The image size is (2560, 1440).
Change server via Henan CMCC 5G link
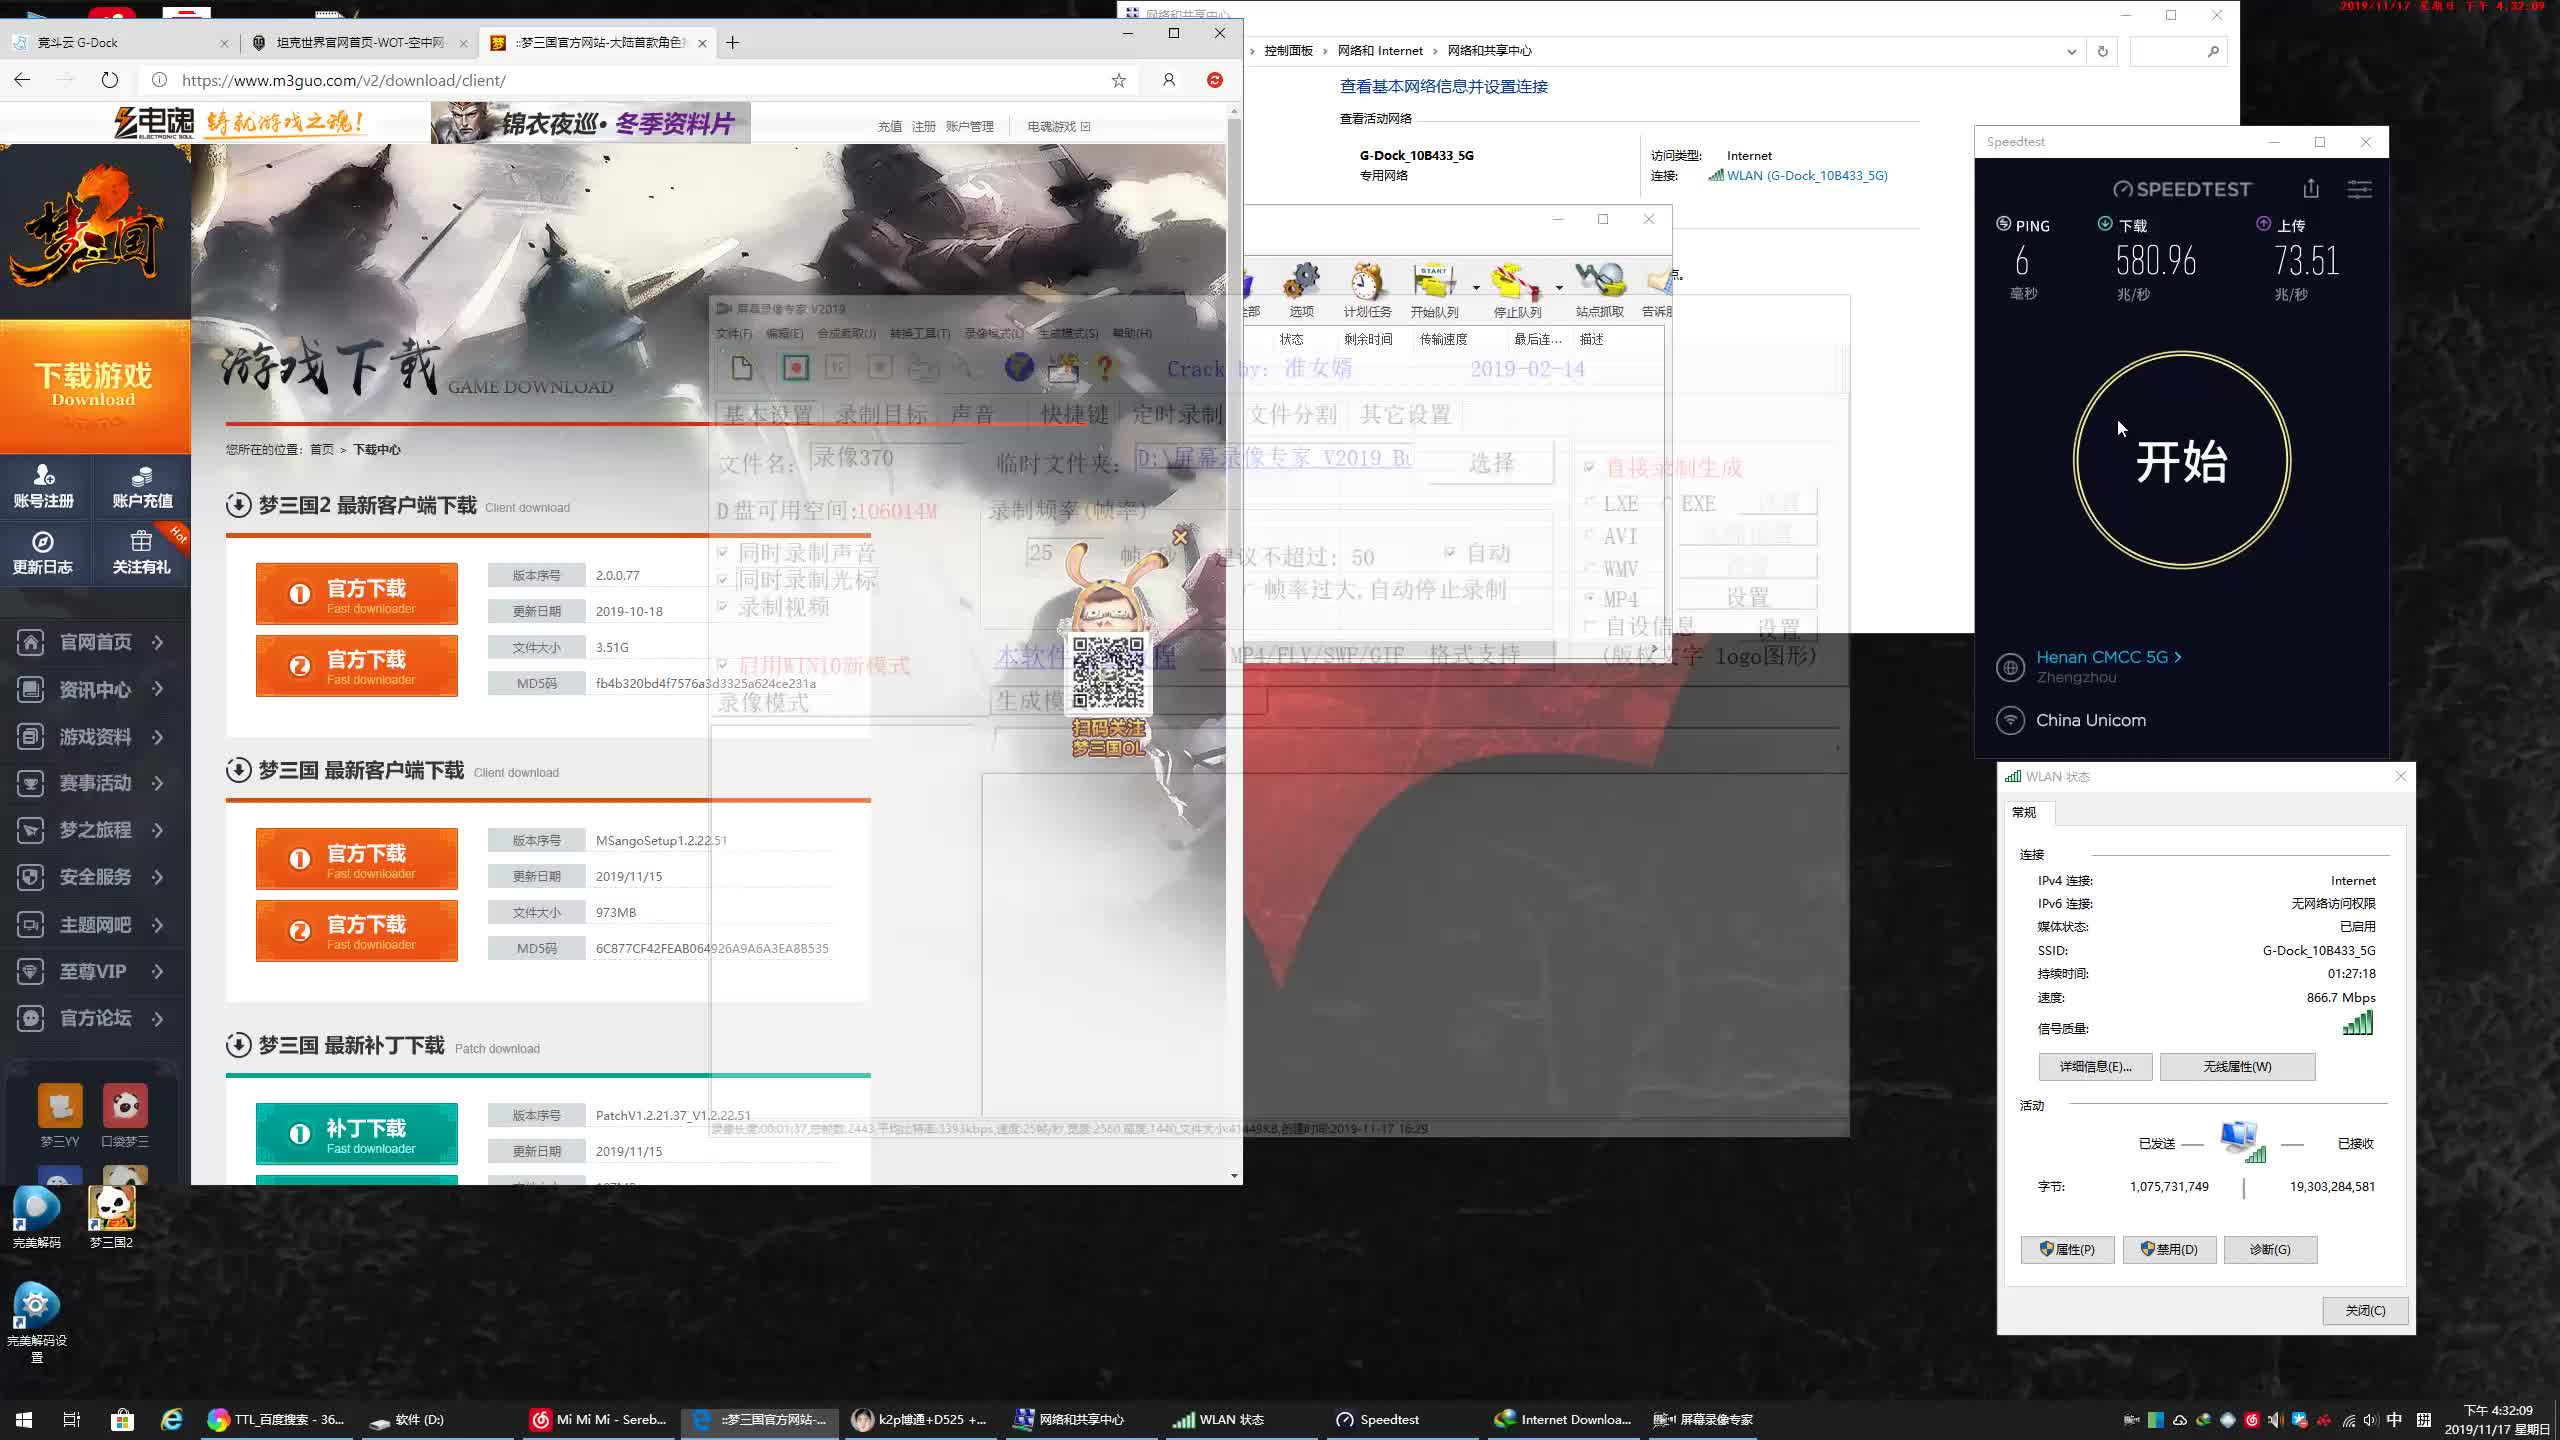click(x=2108, y=657)
